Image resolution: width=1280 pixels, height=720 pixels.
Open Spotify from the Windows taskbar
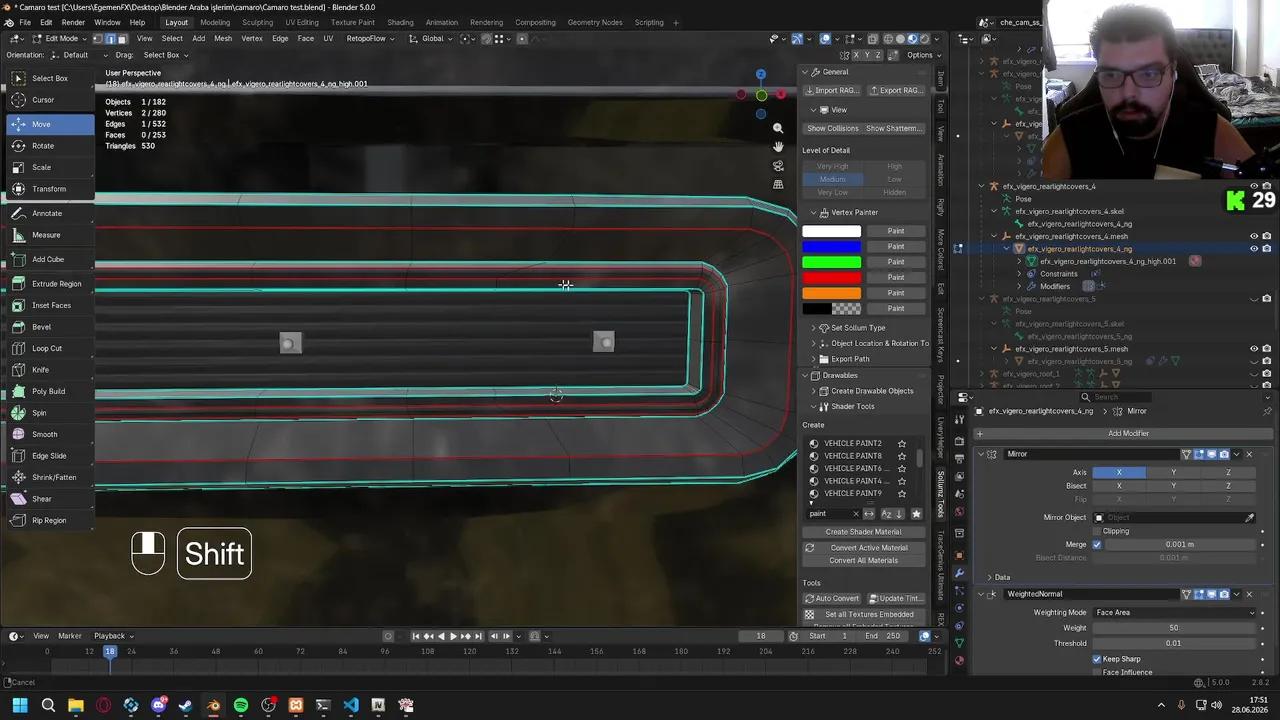pos(241,705)
